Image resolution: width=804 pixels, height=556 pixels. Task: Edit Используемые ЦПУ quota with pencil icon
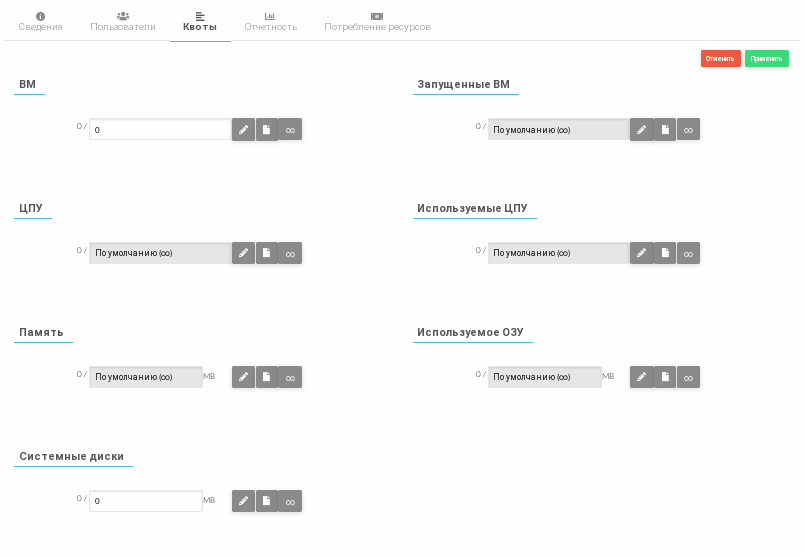[x=641, y=253]
